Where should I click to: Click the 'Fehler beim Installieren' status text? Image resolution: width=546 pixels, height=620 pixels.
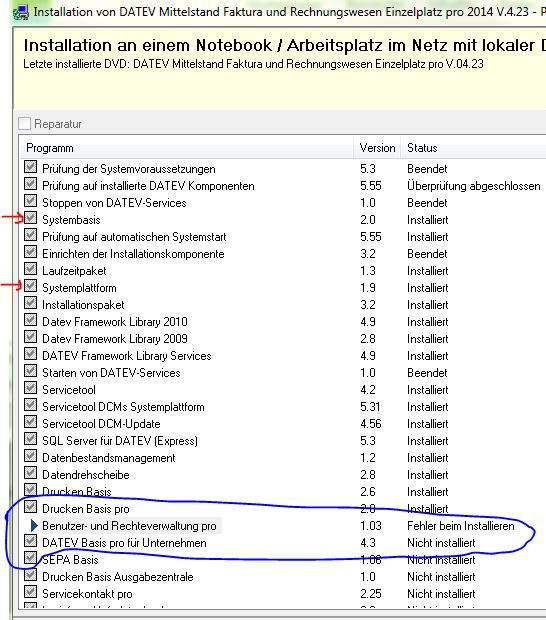click(x=461, y=526)
